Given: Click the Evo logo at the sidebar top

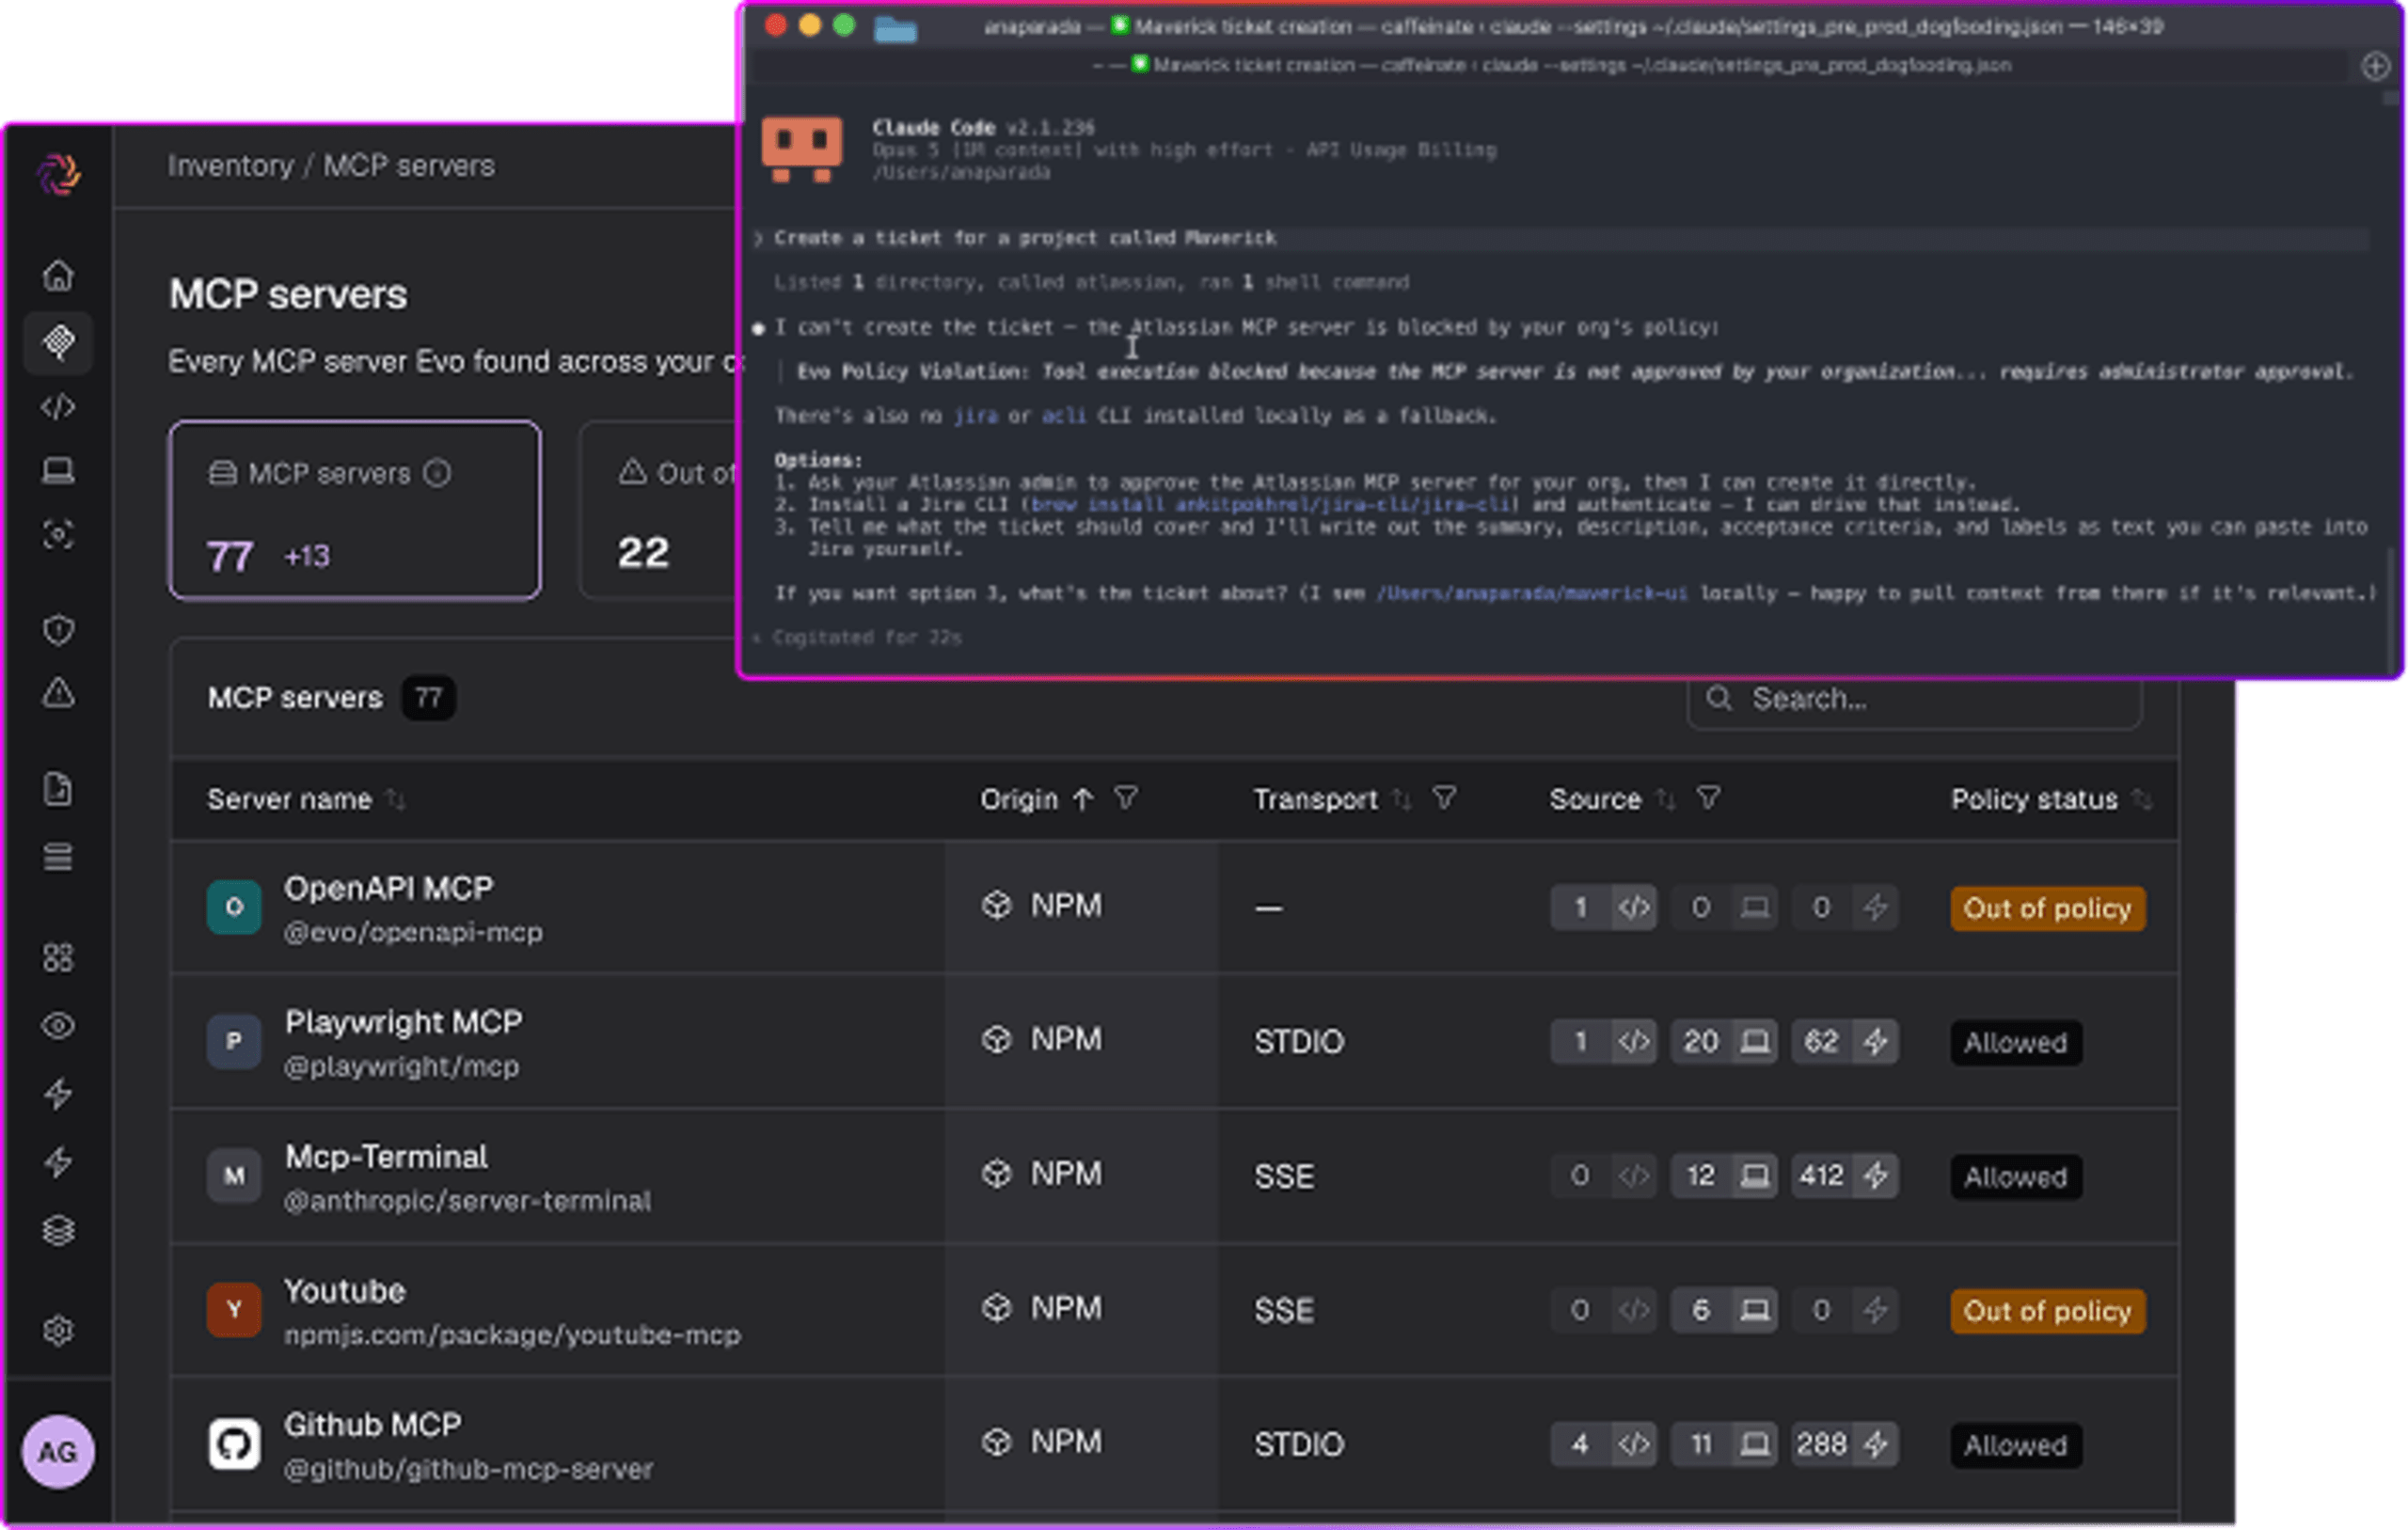Looking at the screenshot, I should (x=58, y=174).
